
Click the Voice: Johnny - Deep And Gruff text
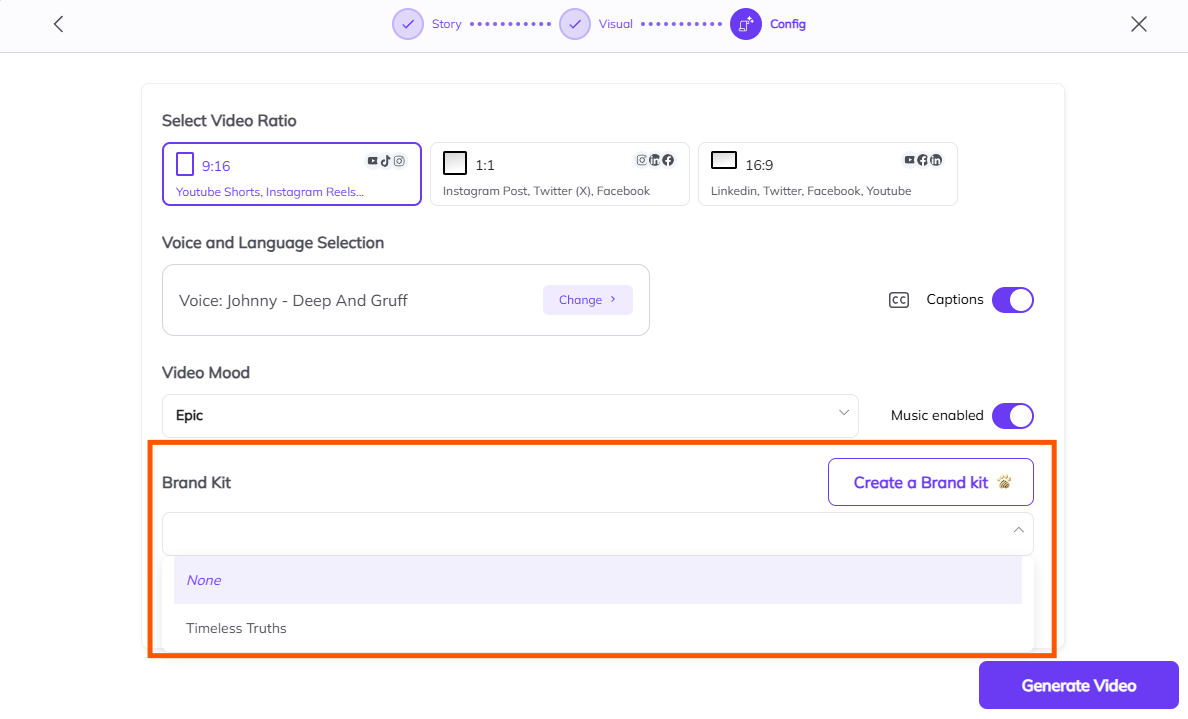coord(293,301)
